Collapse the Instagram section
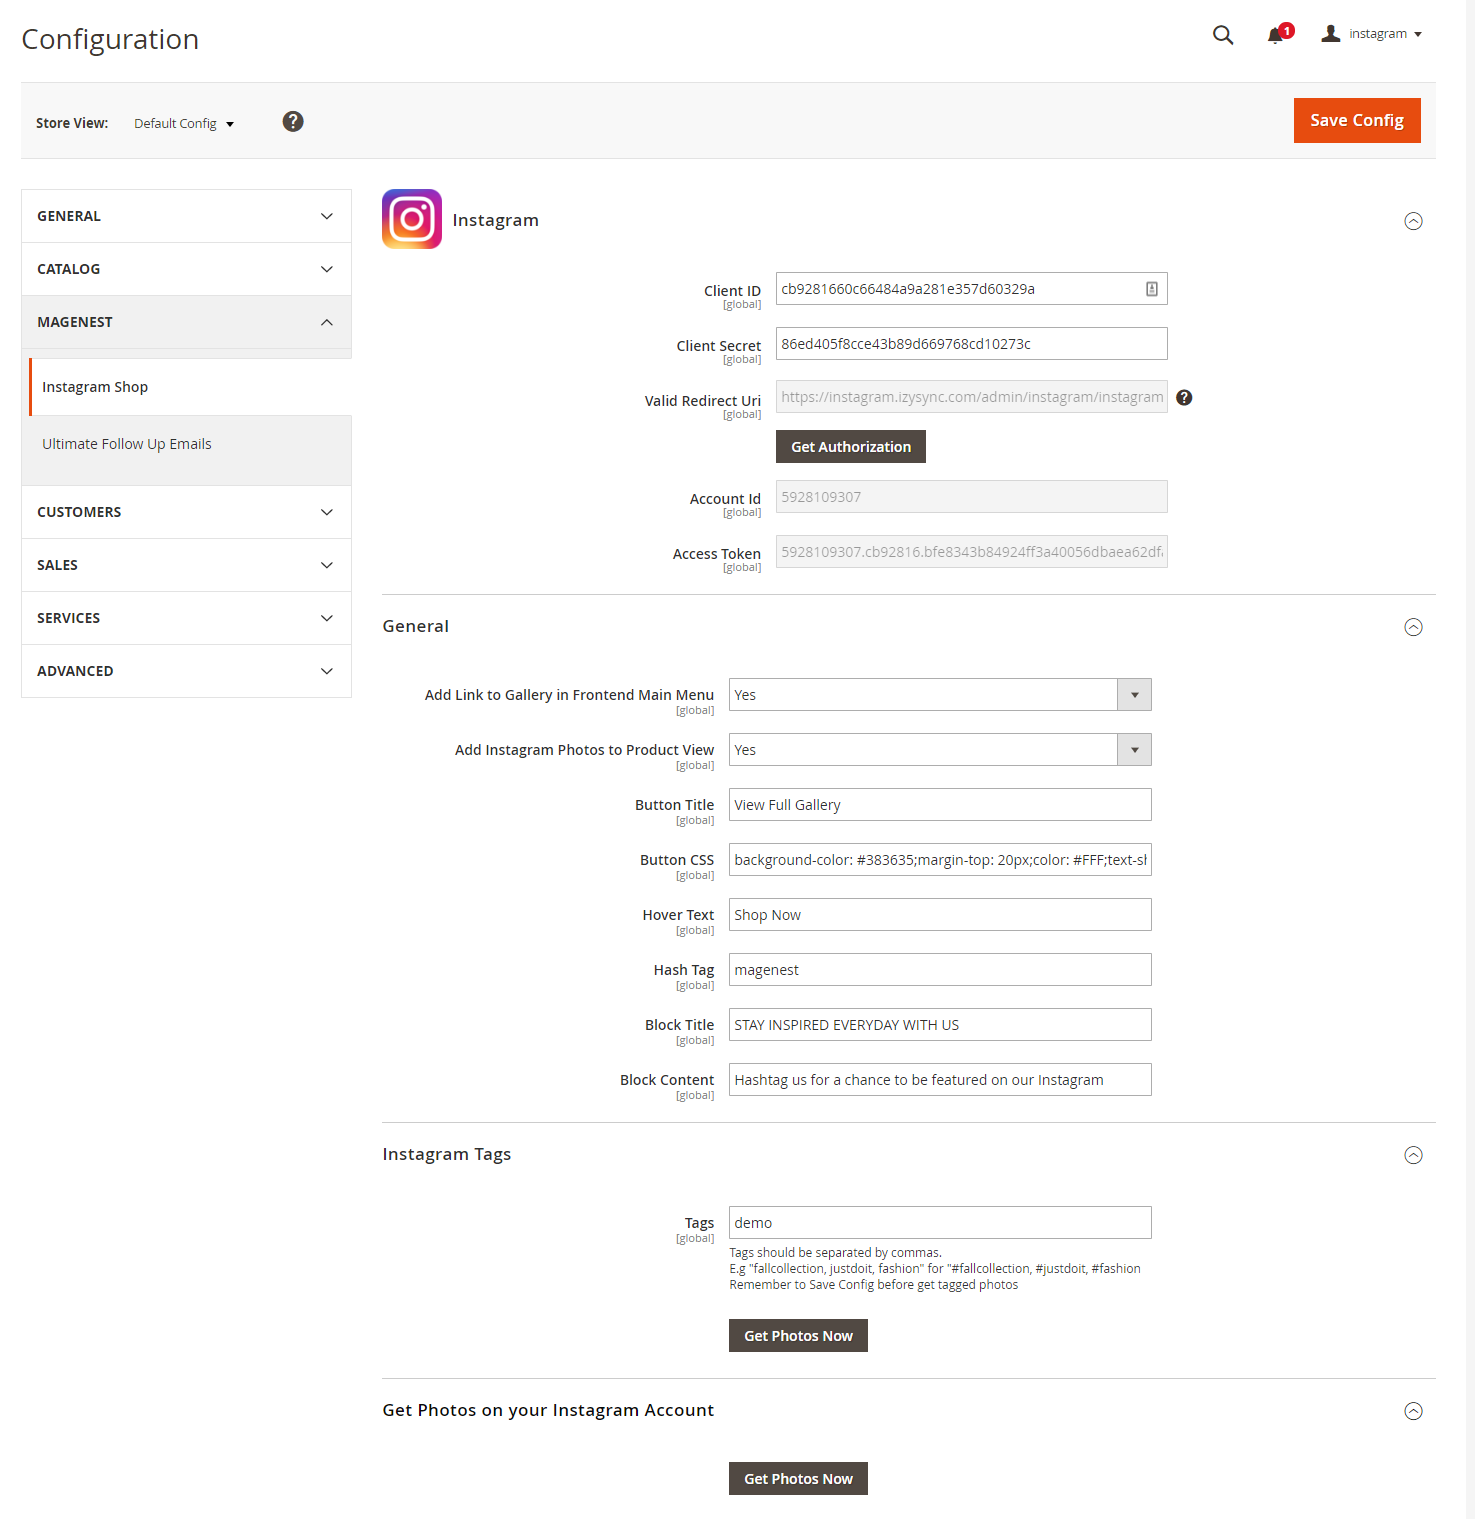Screen dimensions: 1475x1519 (1413, 221)
